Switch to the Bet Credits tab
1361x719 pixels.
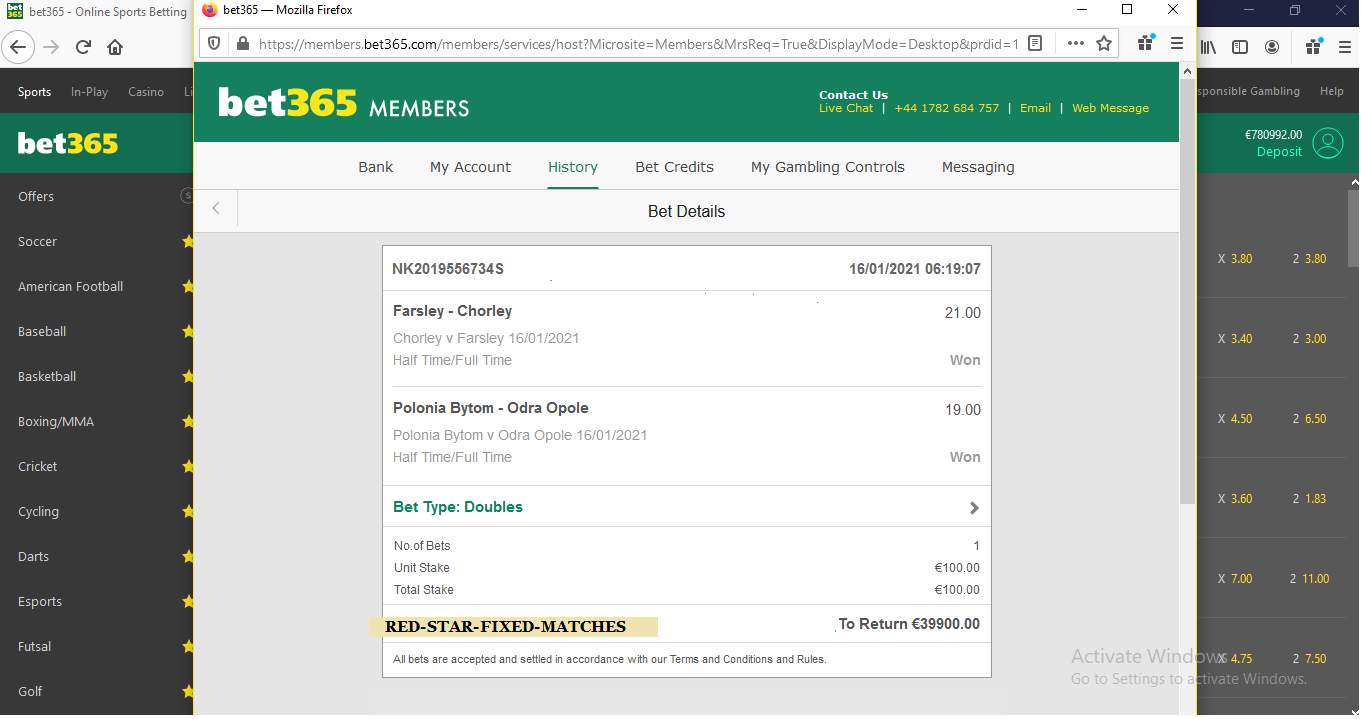click(675, 167)
